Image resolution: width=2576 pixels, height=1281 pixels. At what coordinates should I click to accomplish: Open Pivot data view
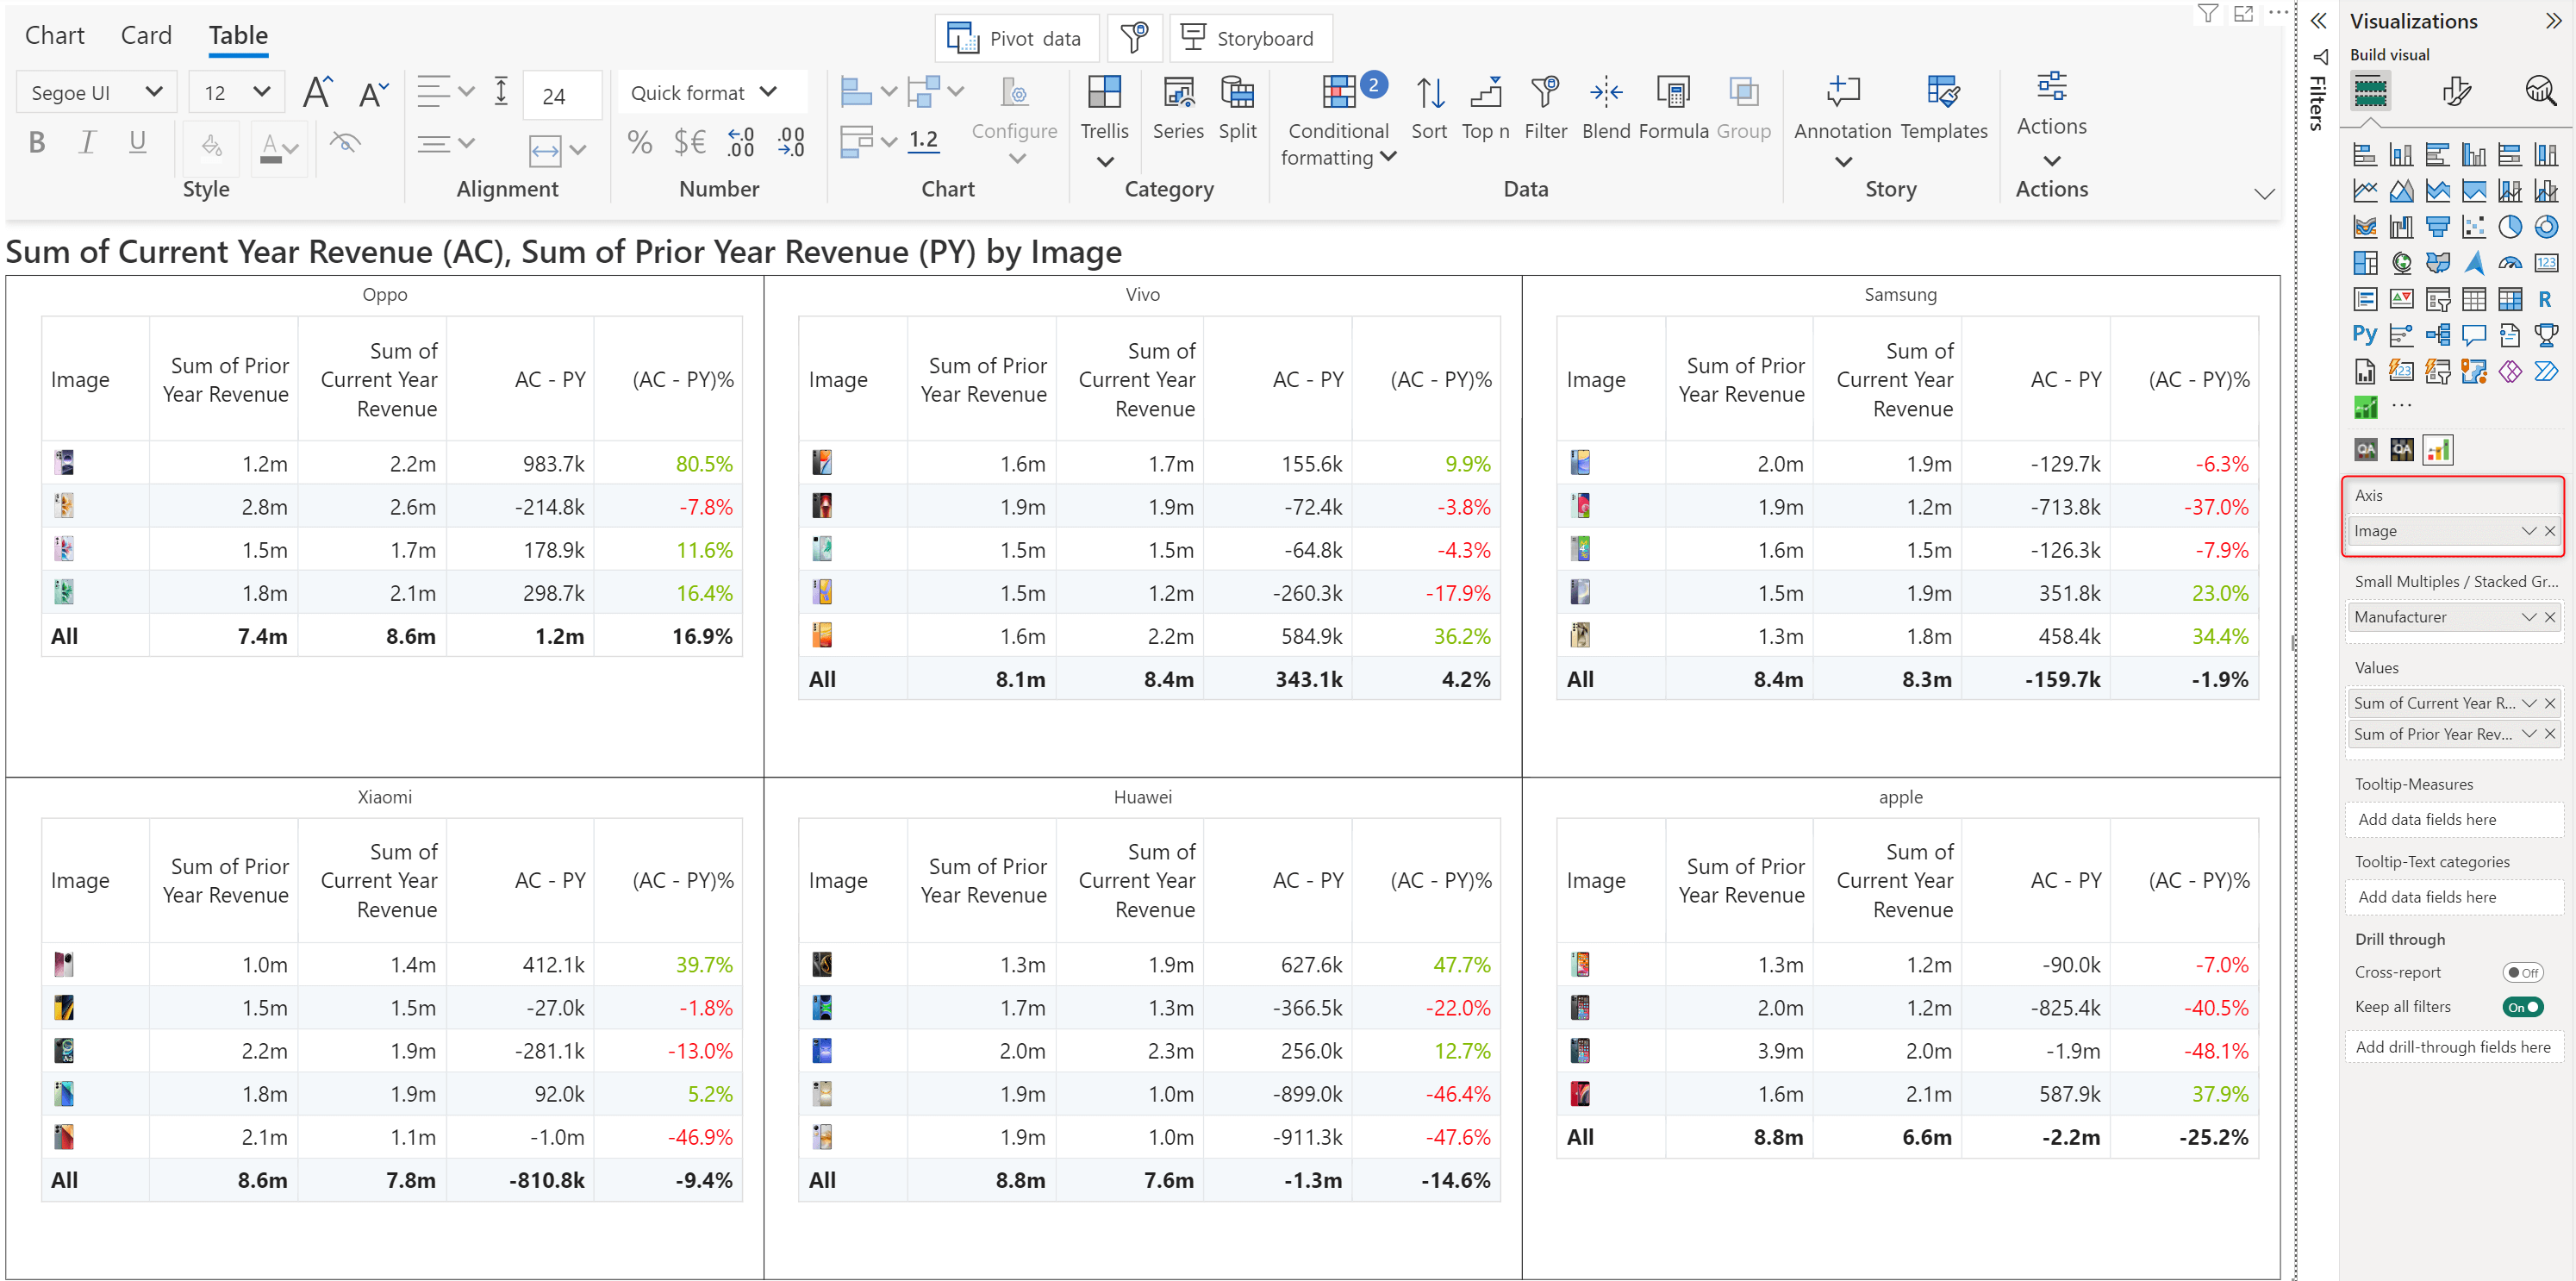(1016, 38)
